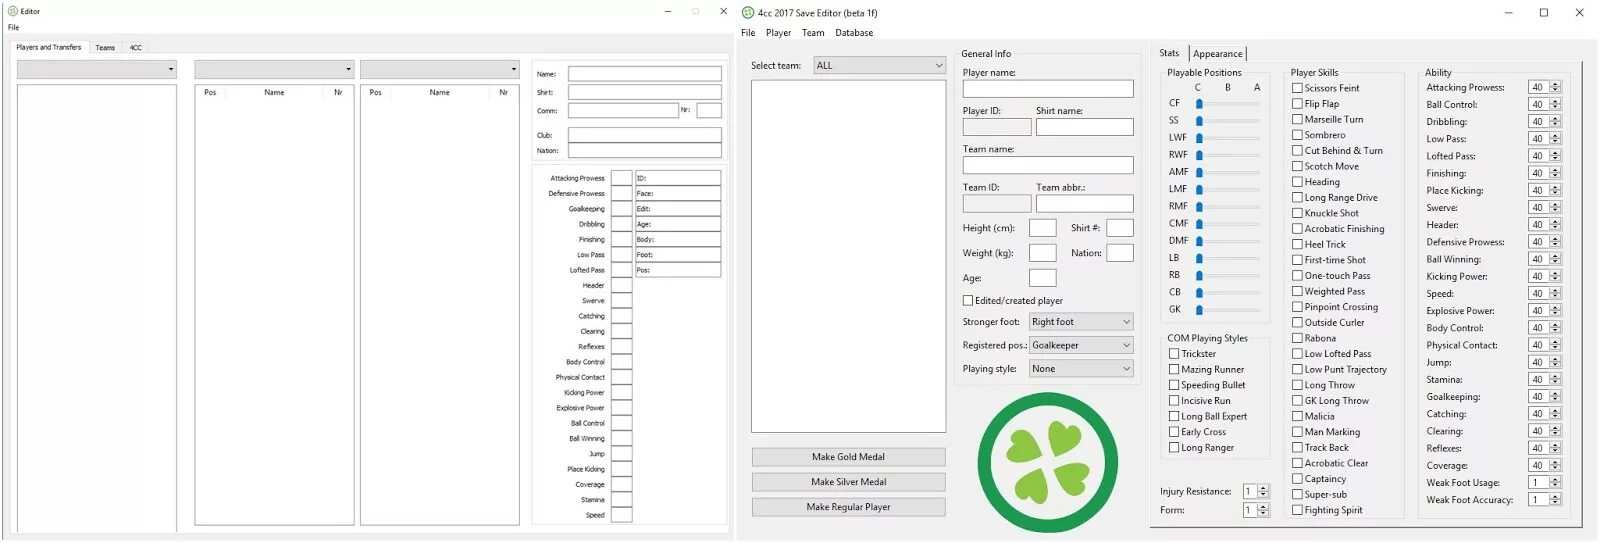Click the Shirt name field
The image size is (1600, 543).
(1085, 127)
